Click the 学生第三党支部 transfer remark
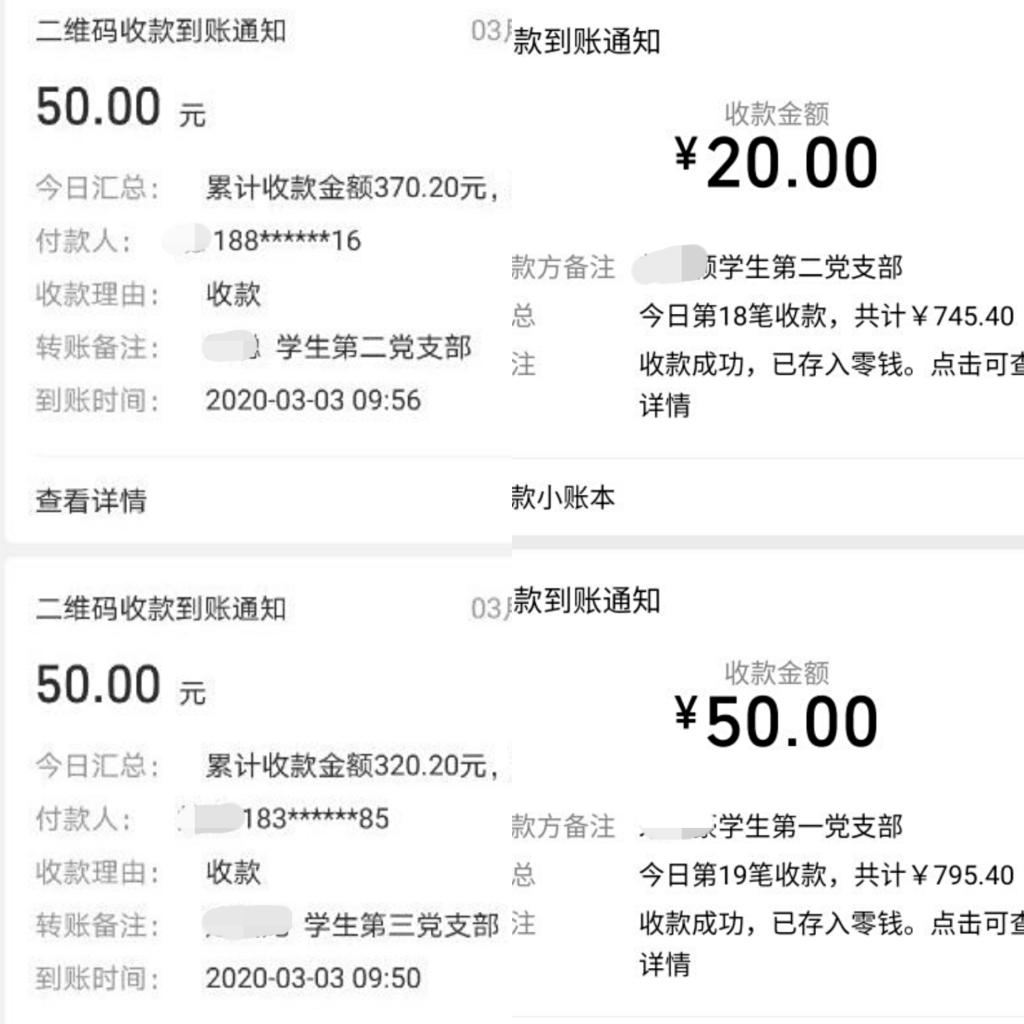Screen dimensions: 1024x1024 click(x=401, y=925)
